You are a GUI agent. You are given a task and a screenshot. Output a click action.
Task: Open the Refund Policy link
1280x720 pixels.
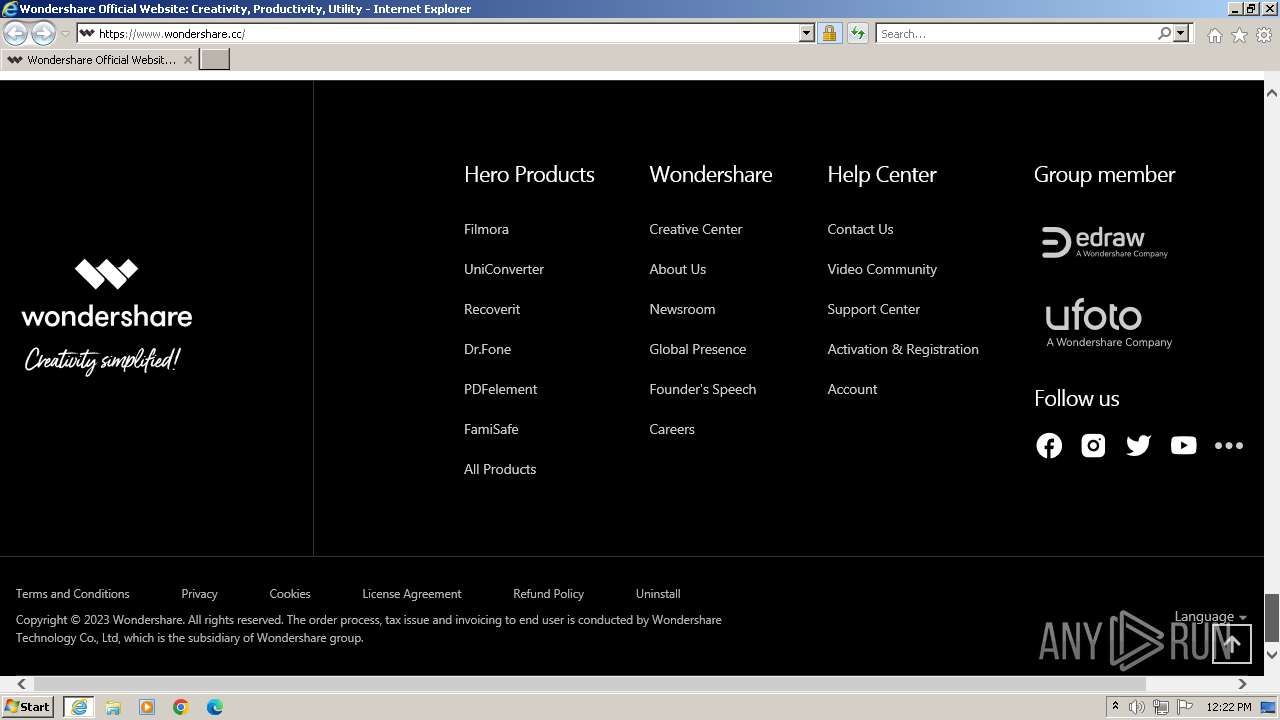click(x=548, y=594)
